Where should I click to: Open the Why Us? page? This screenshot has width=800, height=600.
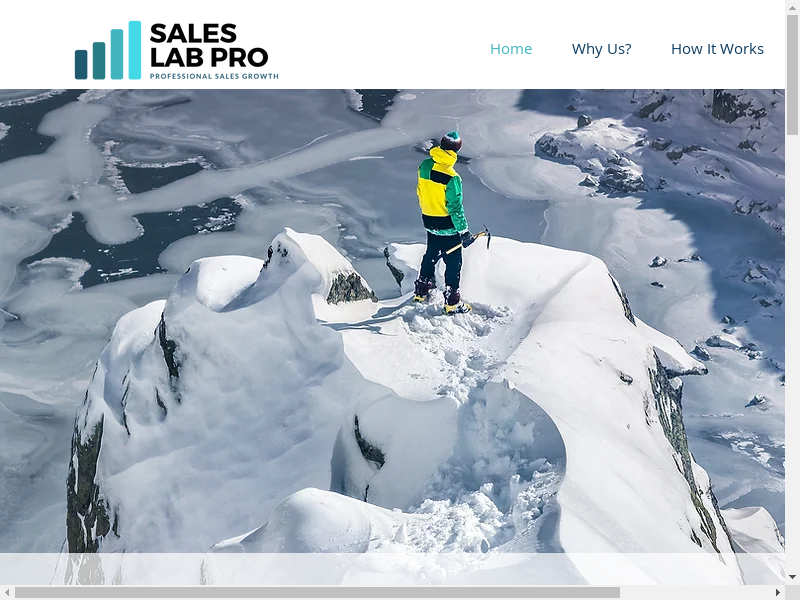coord(602,48)
